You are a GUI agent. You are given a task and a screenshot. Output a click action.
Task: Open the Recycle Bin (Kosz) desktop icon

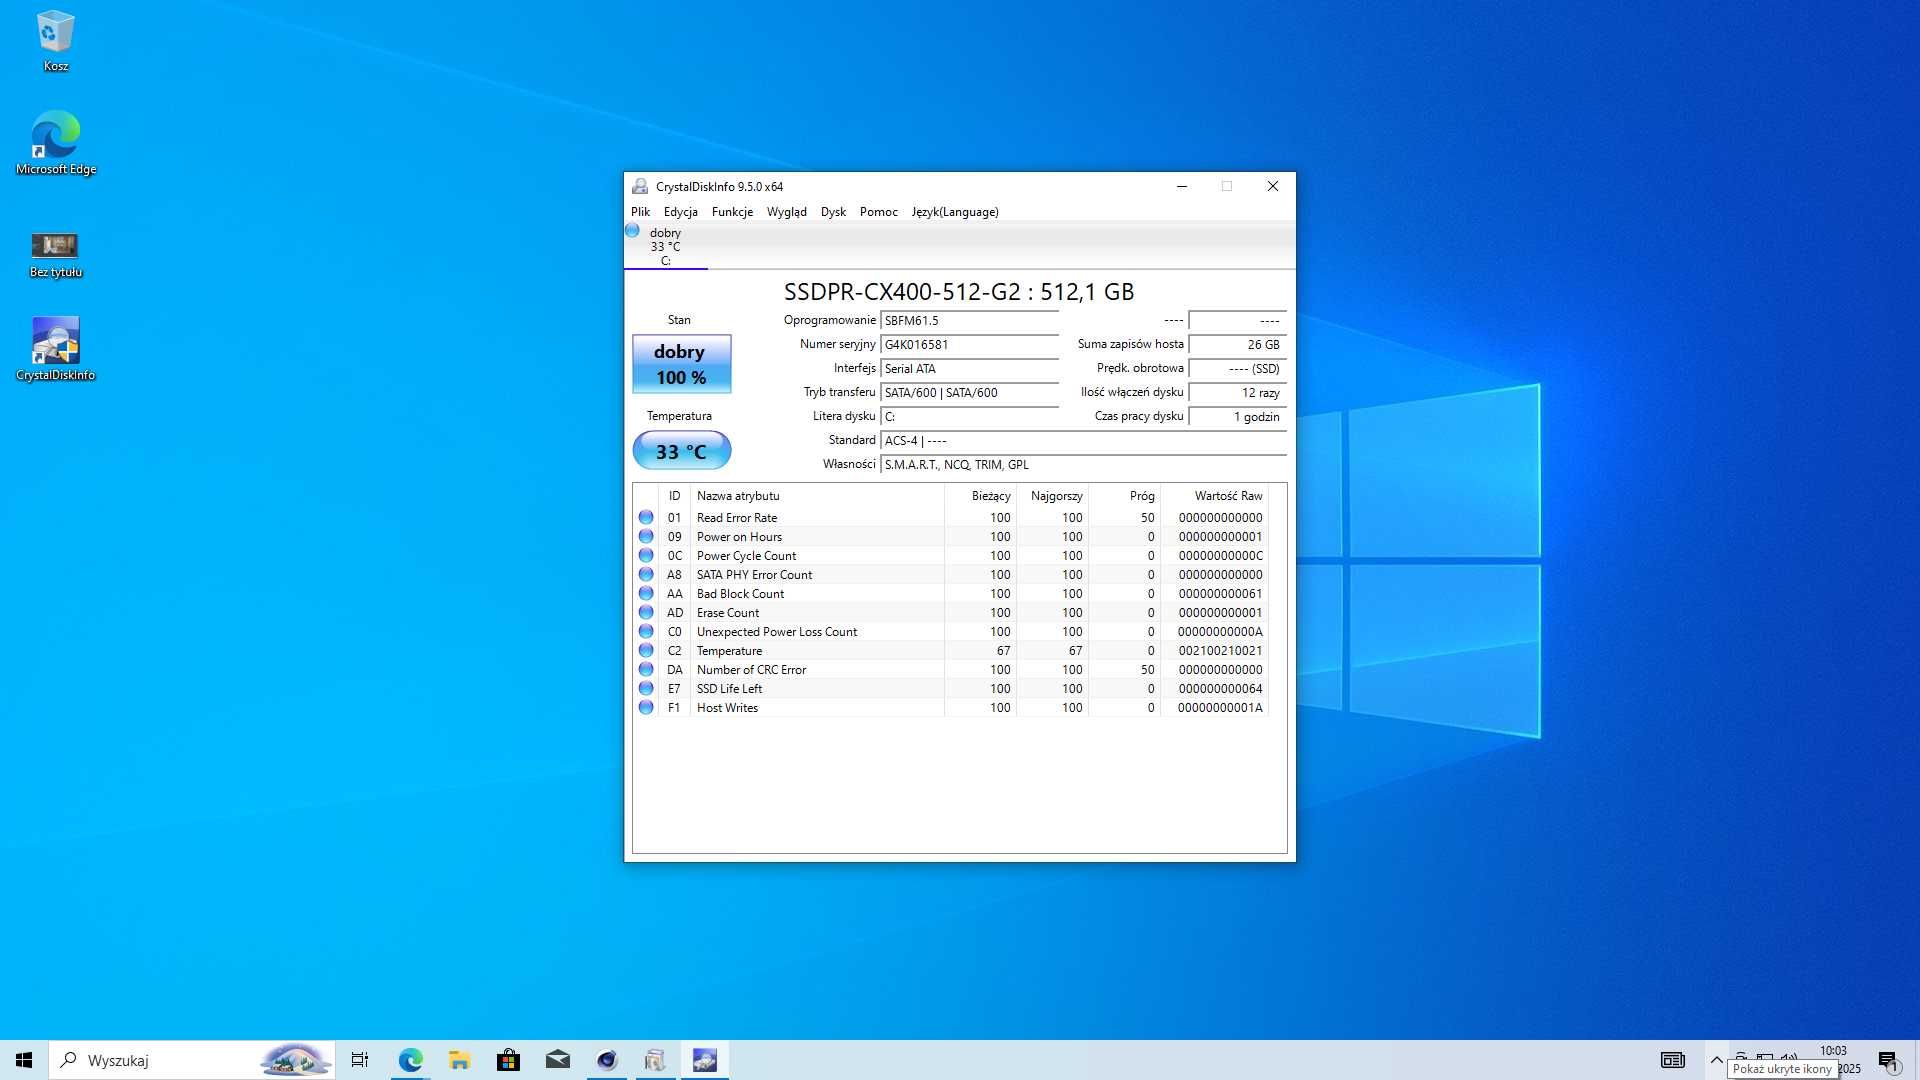(x=55, y=41)
